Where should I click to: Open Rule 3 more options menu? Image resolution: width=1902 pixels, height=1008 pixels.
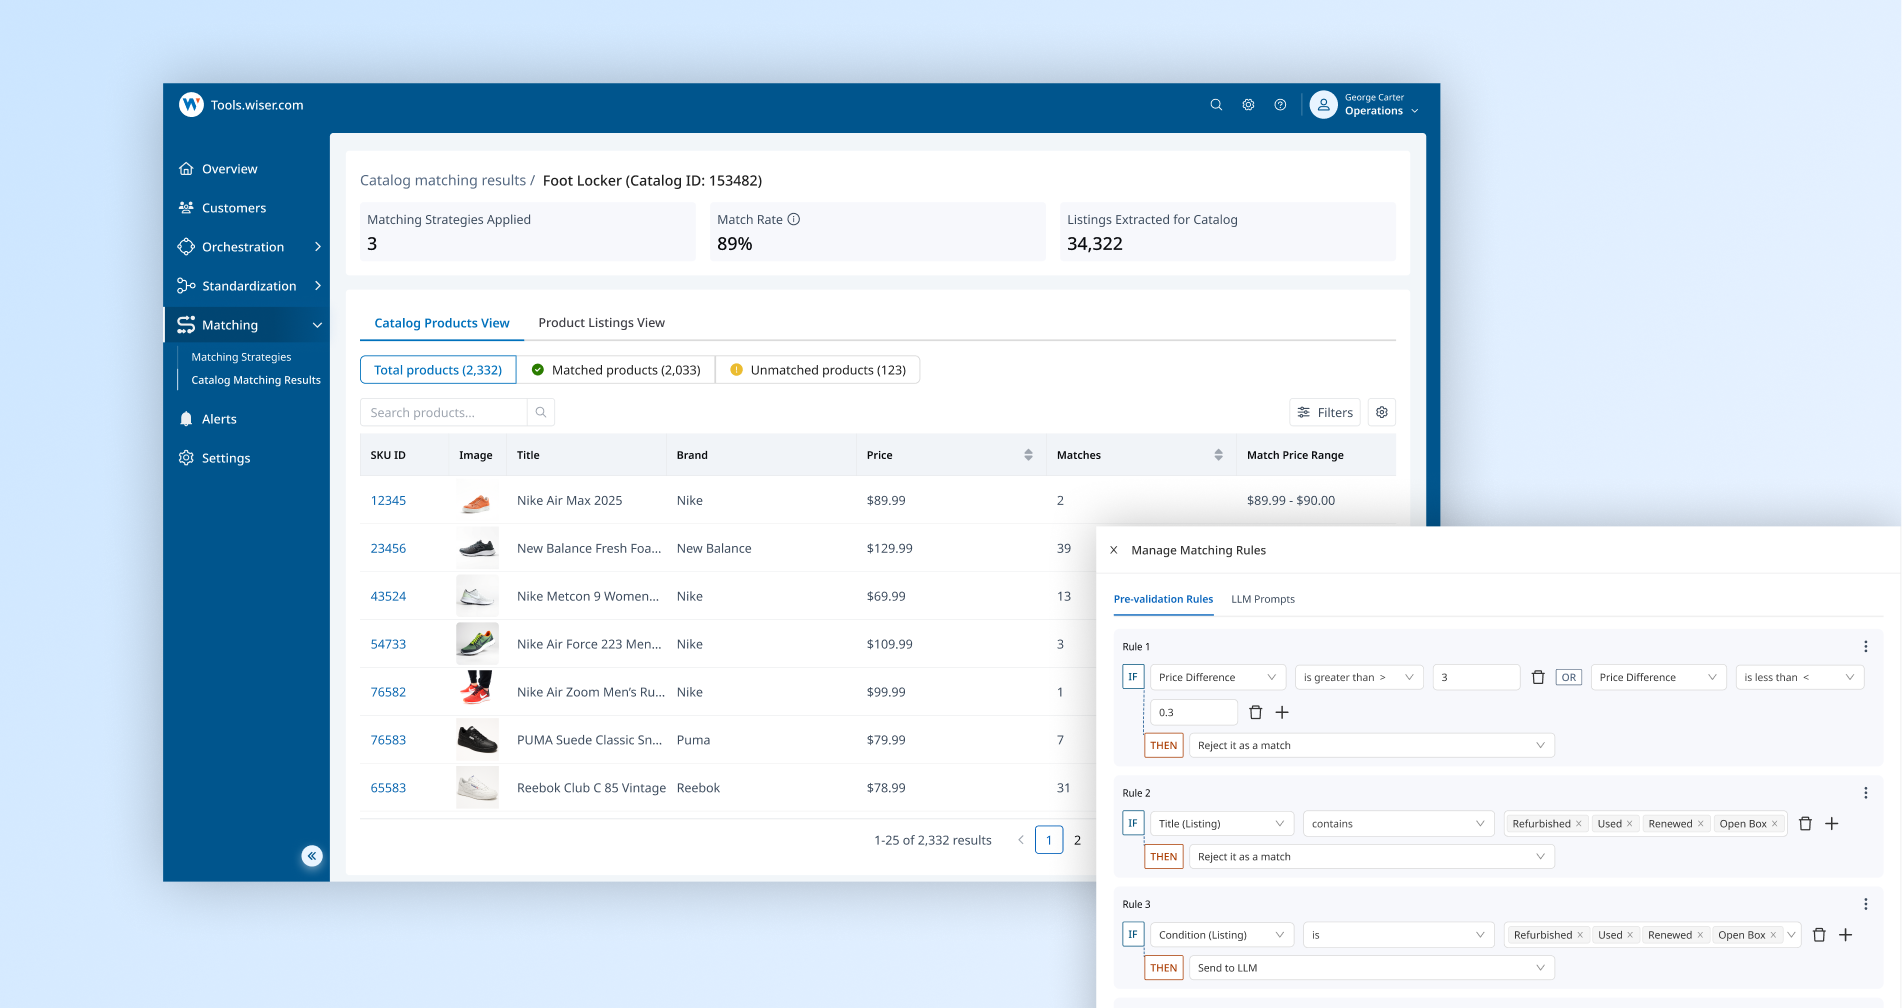tap(1865, 904)
